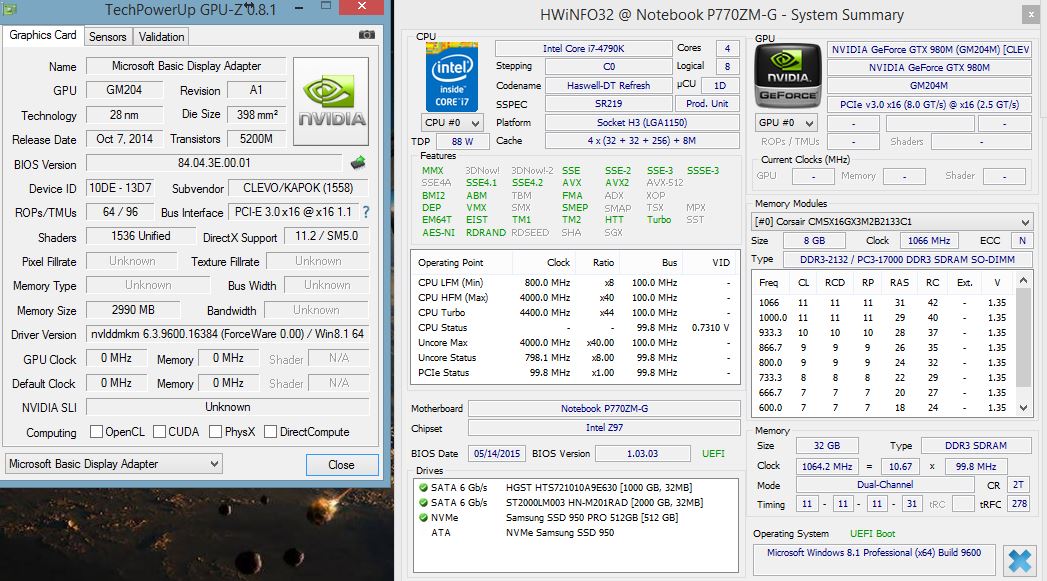Switch to the Graphics Card tab
The width and height of the screenshot is (1047, 581).
[x=43, y=35]
